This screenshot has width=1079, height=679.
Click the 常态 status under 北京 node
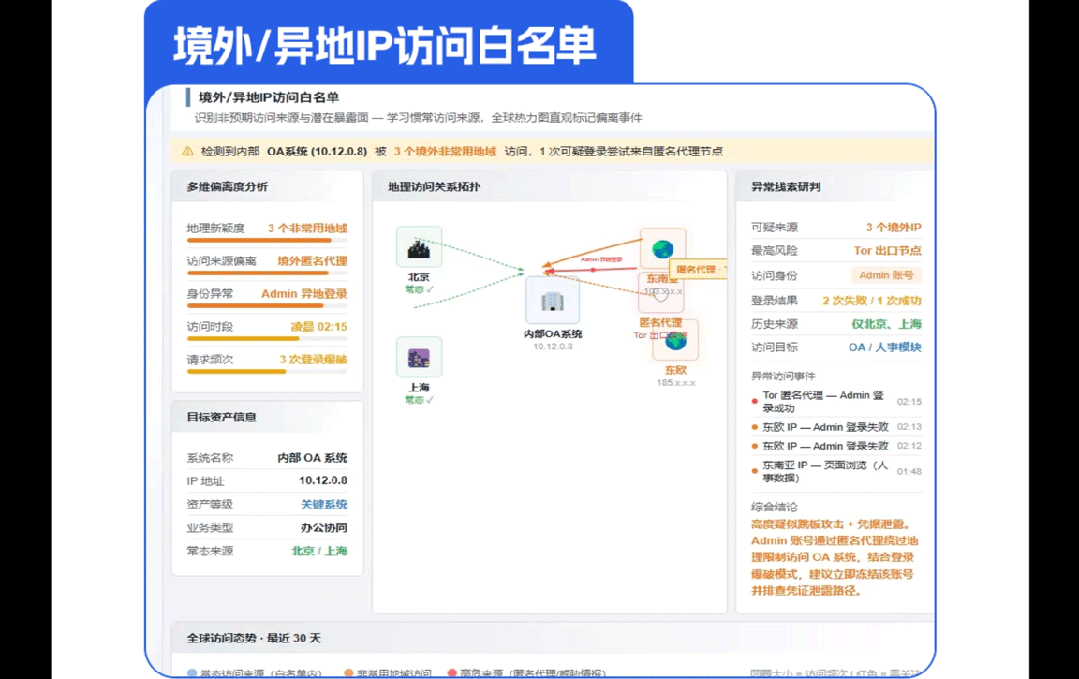coord(419,290)
